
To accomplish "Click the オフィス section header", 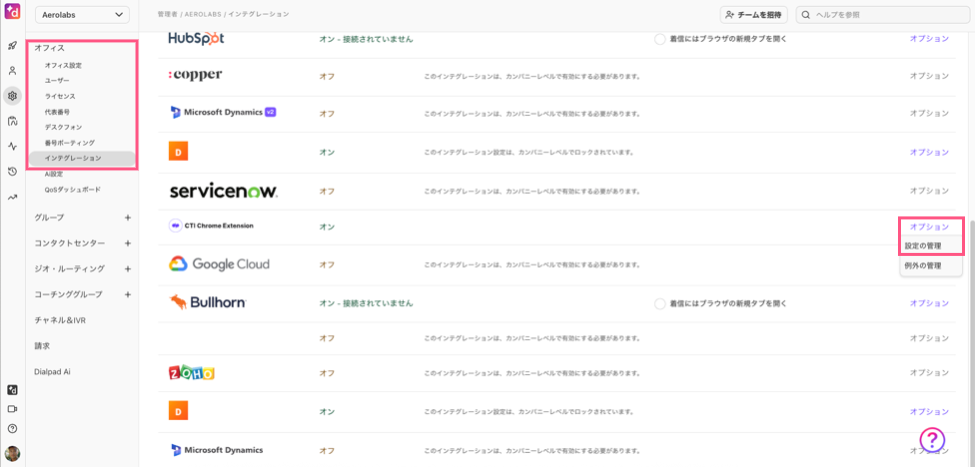I will coord(49,48).
